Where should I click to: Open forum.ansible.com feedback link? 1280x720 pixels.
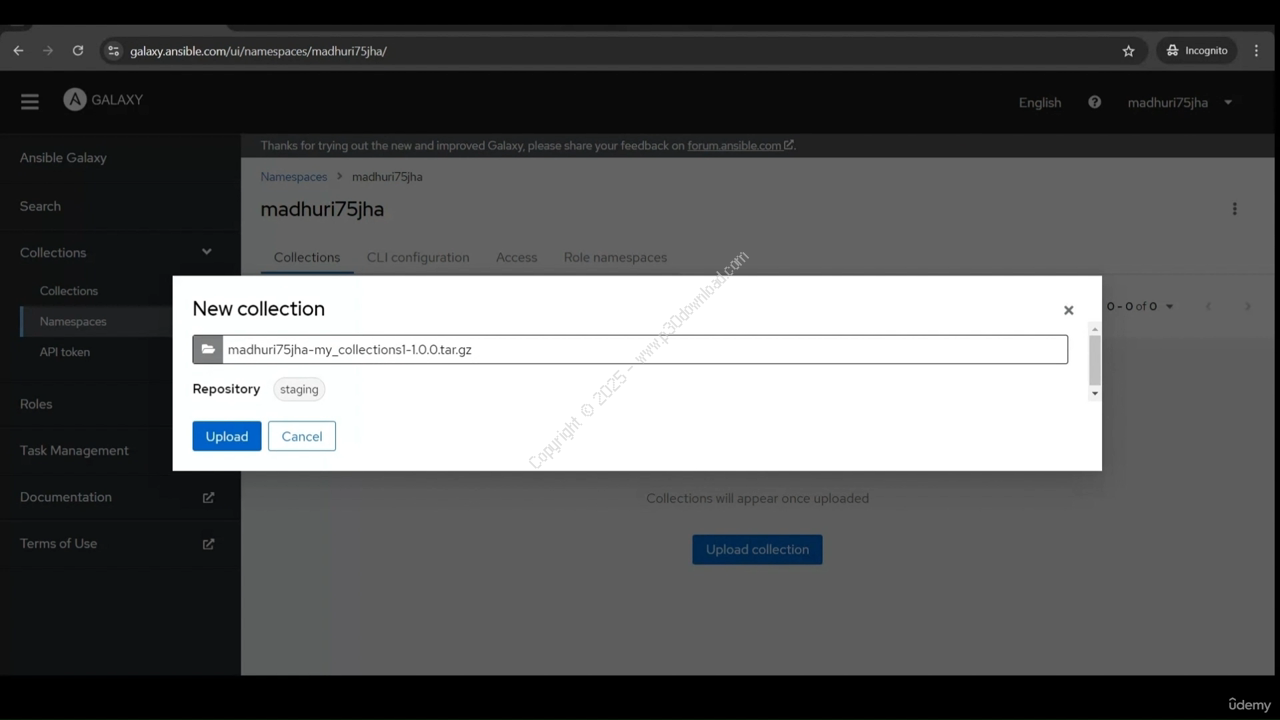(x=740, y=145)
